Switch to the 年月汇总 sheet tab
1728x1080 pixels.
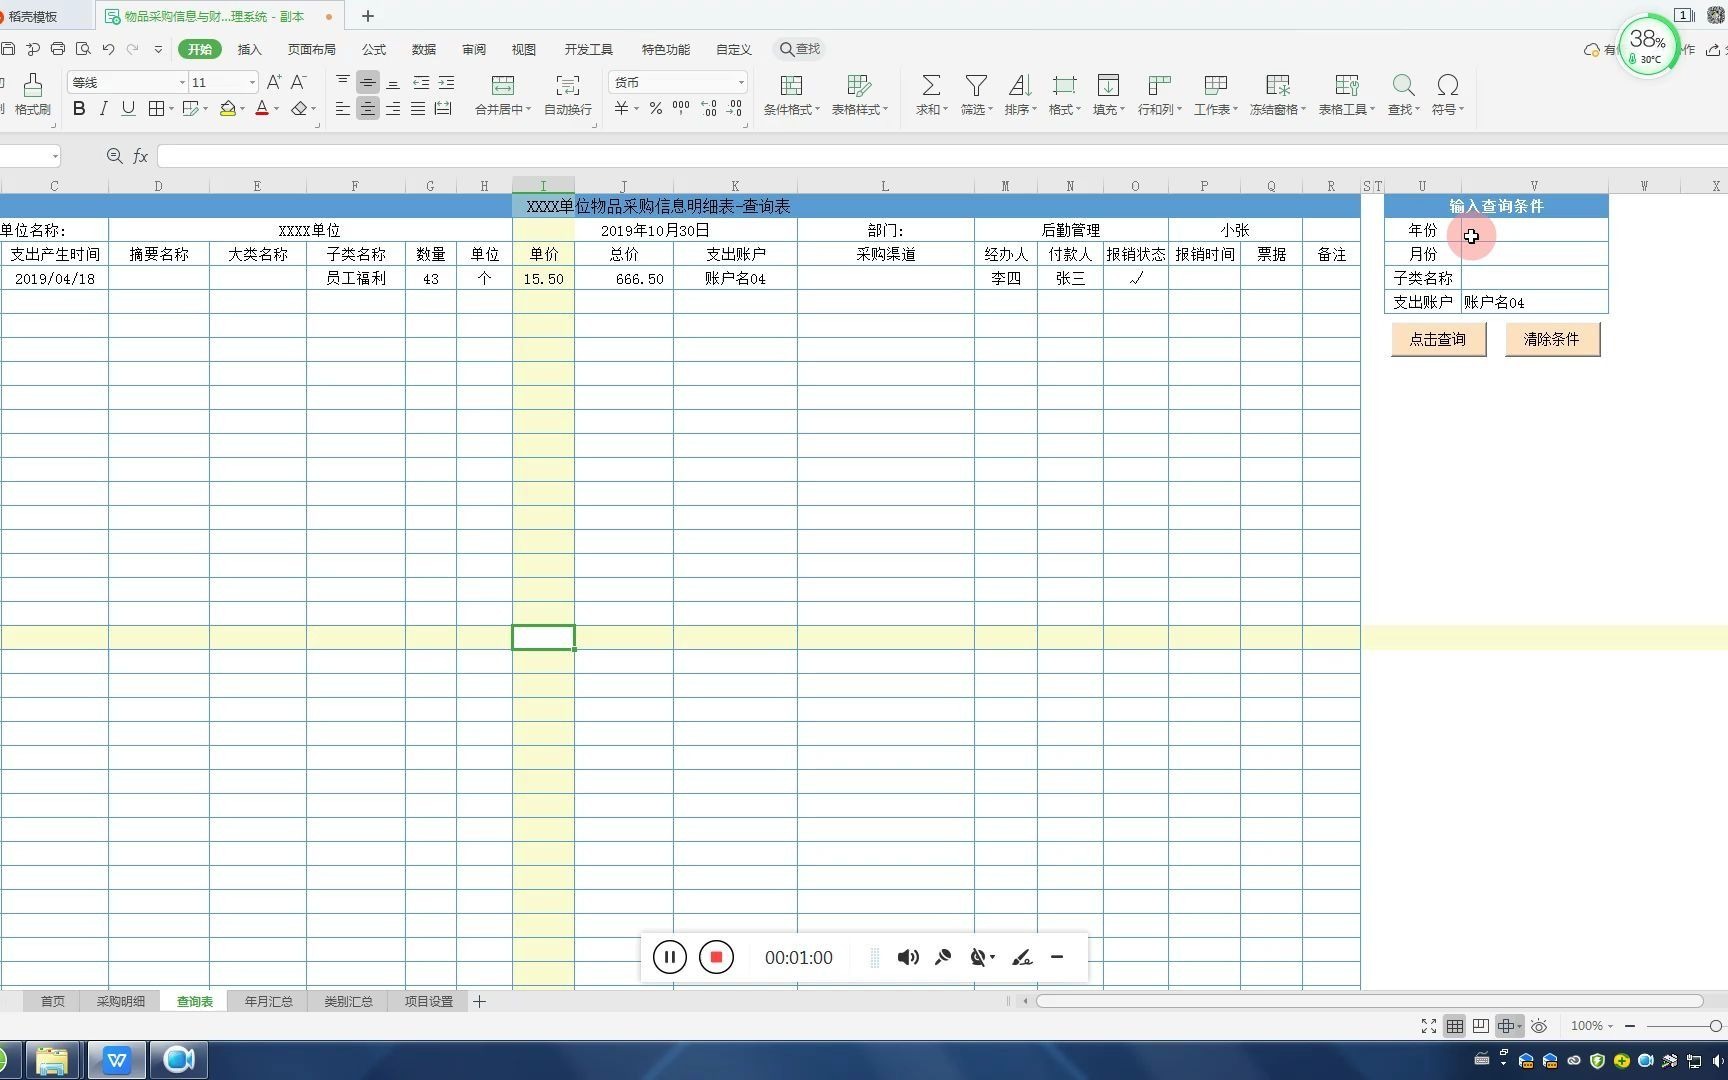point(268,1001)
